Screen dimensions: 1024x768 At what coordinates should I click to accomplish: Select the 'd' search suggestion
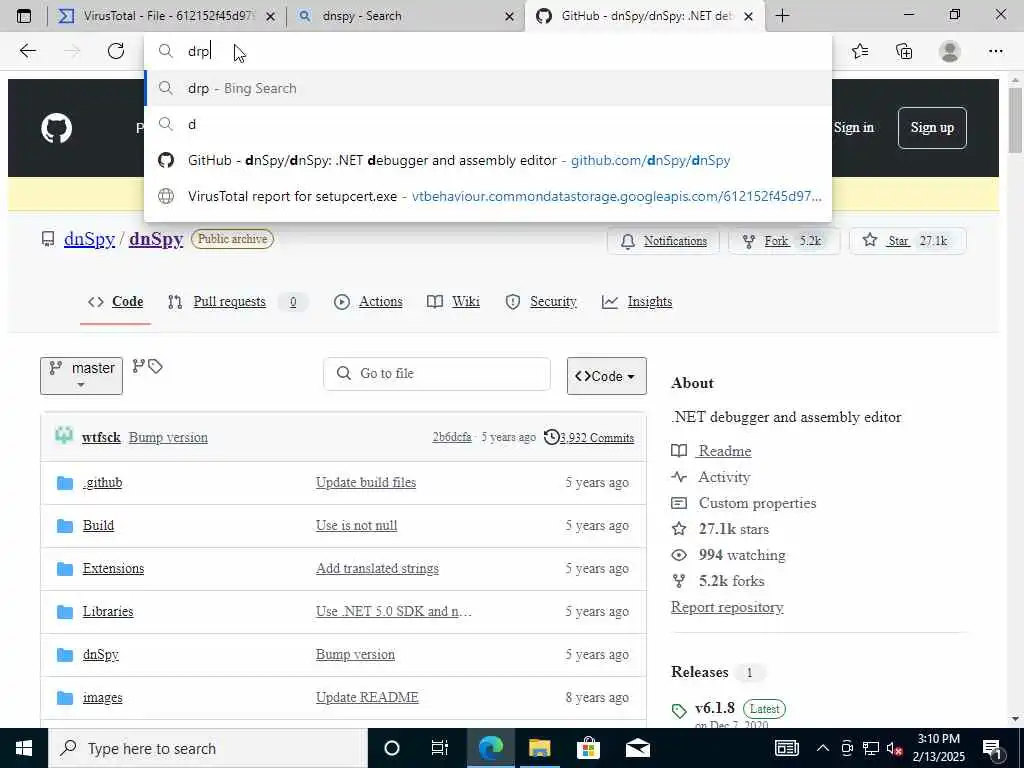(488, 124)
